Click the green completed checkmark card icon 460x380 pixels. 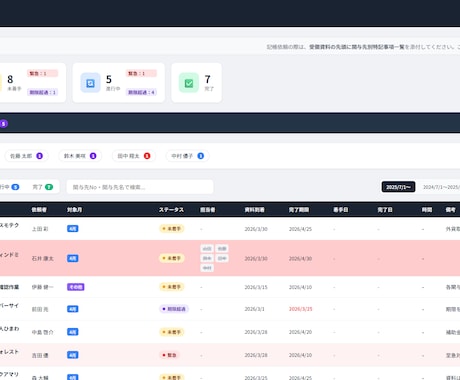189,83
